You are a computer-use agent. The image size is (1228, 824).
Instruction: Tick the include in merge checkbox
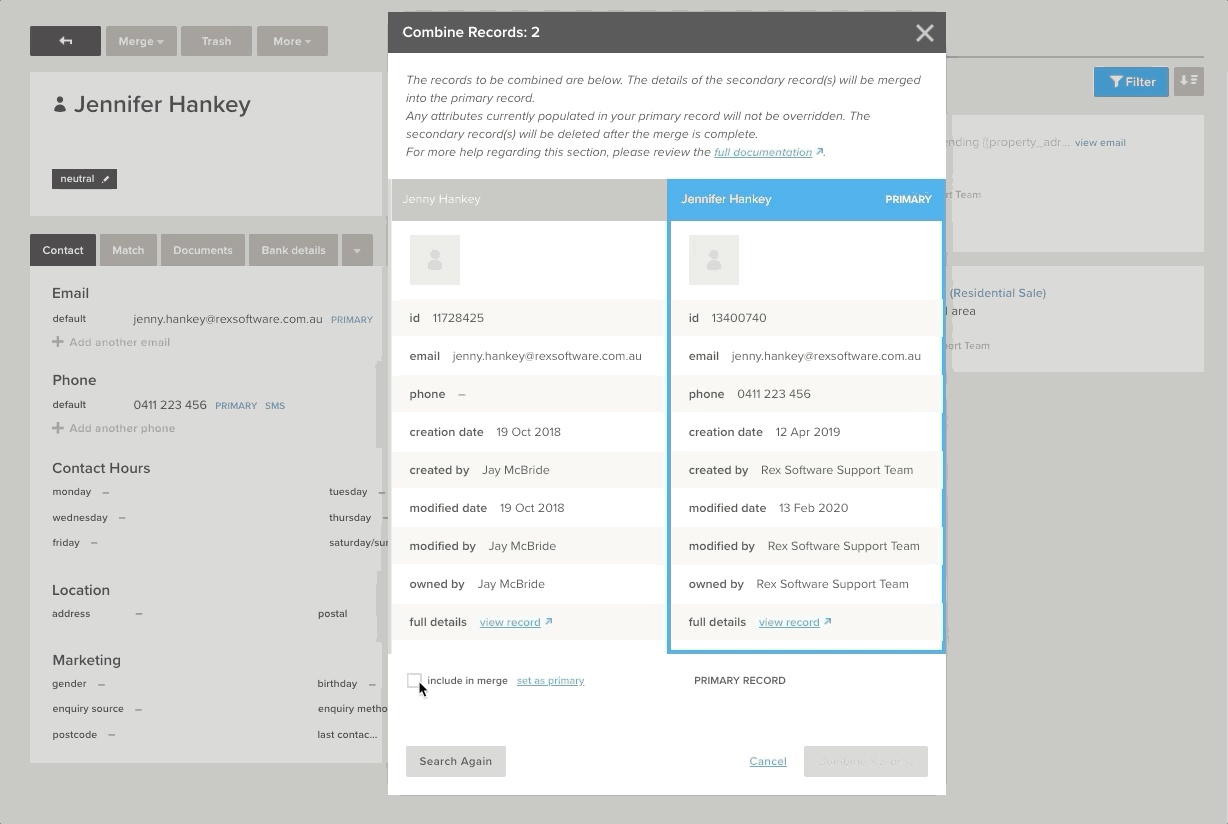pyautogui.click(x=414, y=681)
